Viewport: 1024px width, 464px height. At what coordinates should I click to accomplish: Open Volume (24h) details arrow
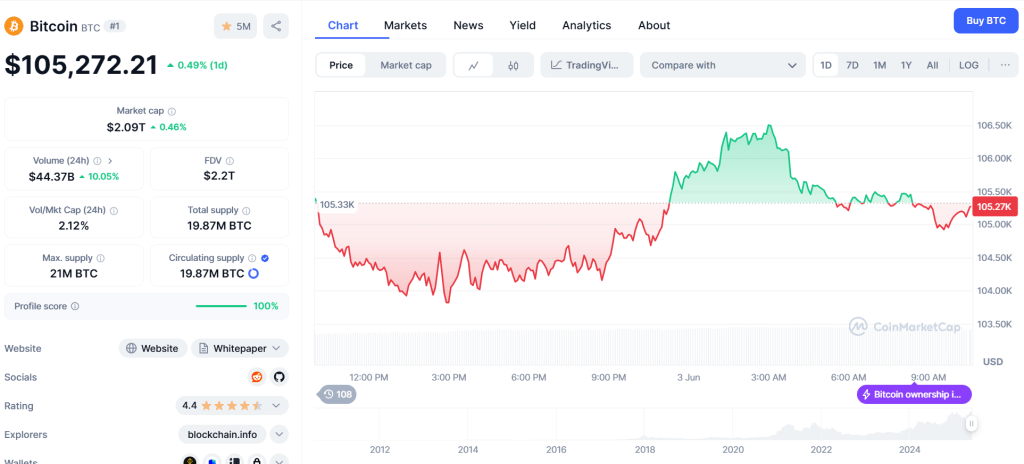tap(110, 161)
